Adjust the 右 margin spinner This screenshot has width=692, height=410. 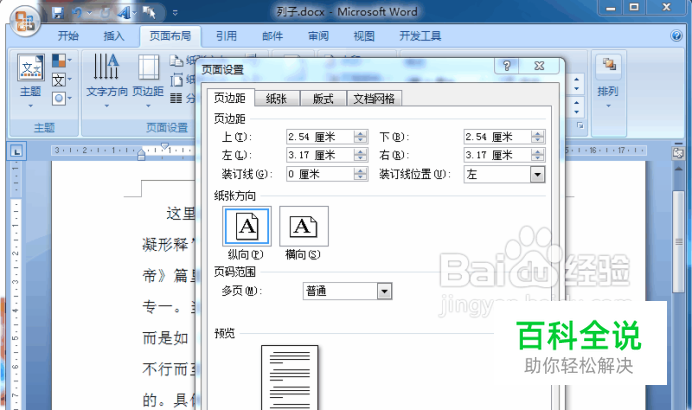point(538,155)
